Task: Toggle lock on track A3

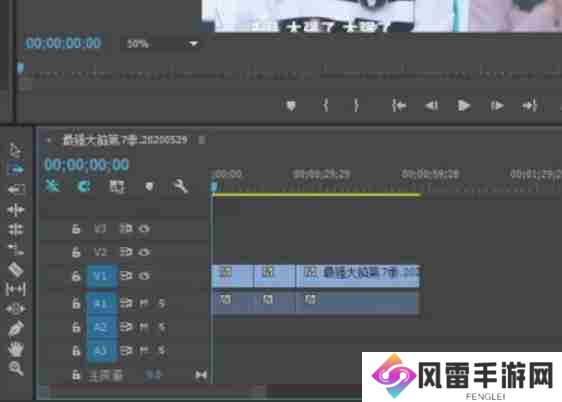Action: click(76, 350)
